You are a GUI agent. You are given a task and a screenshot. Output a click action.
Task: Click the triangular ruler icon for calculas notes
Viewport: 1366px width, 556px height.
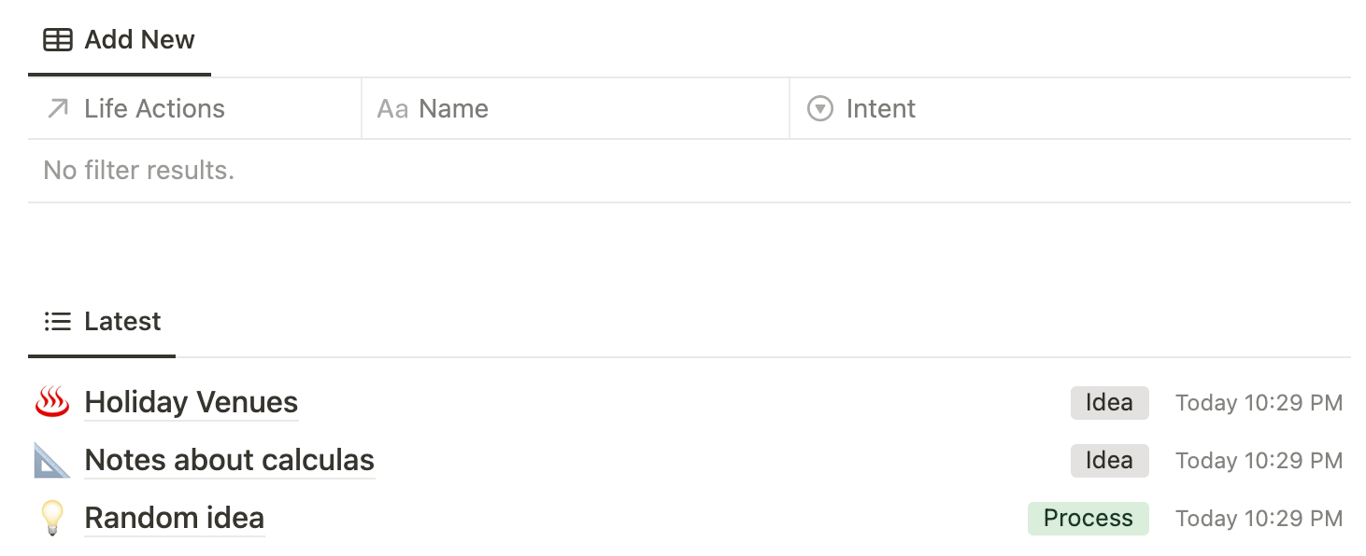52,461
